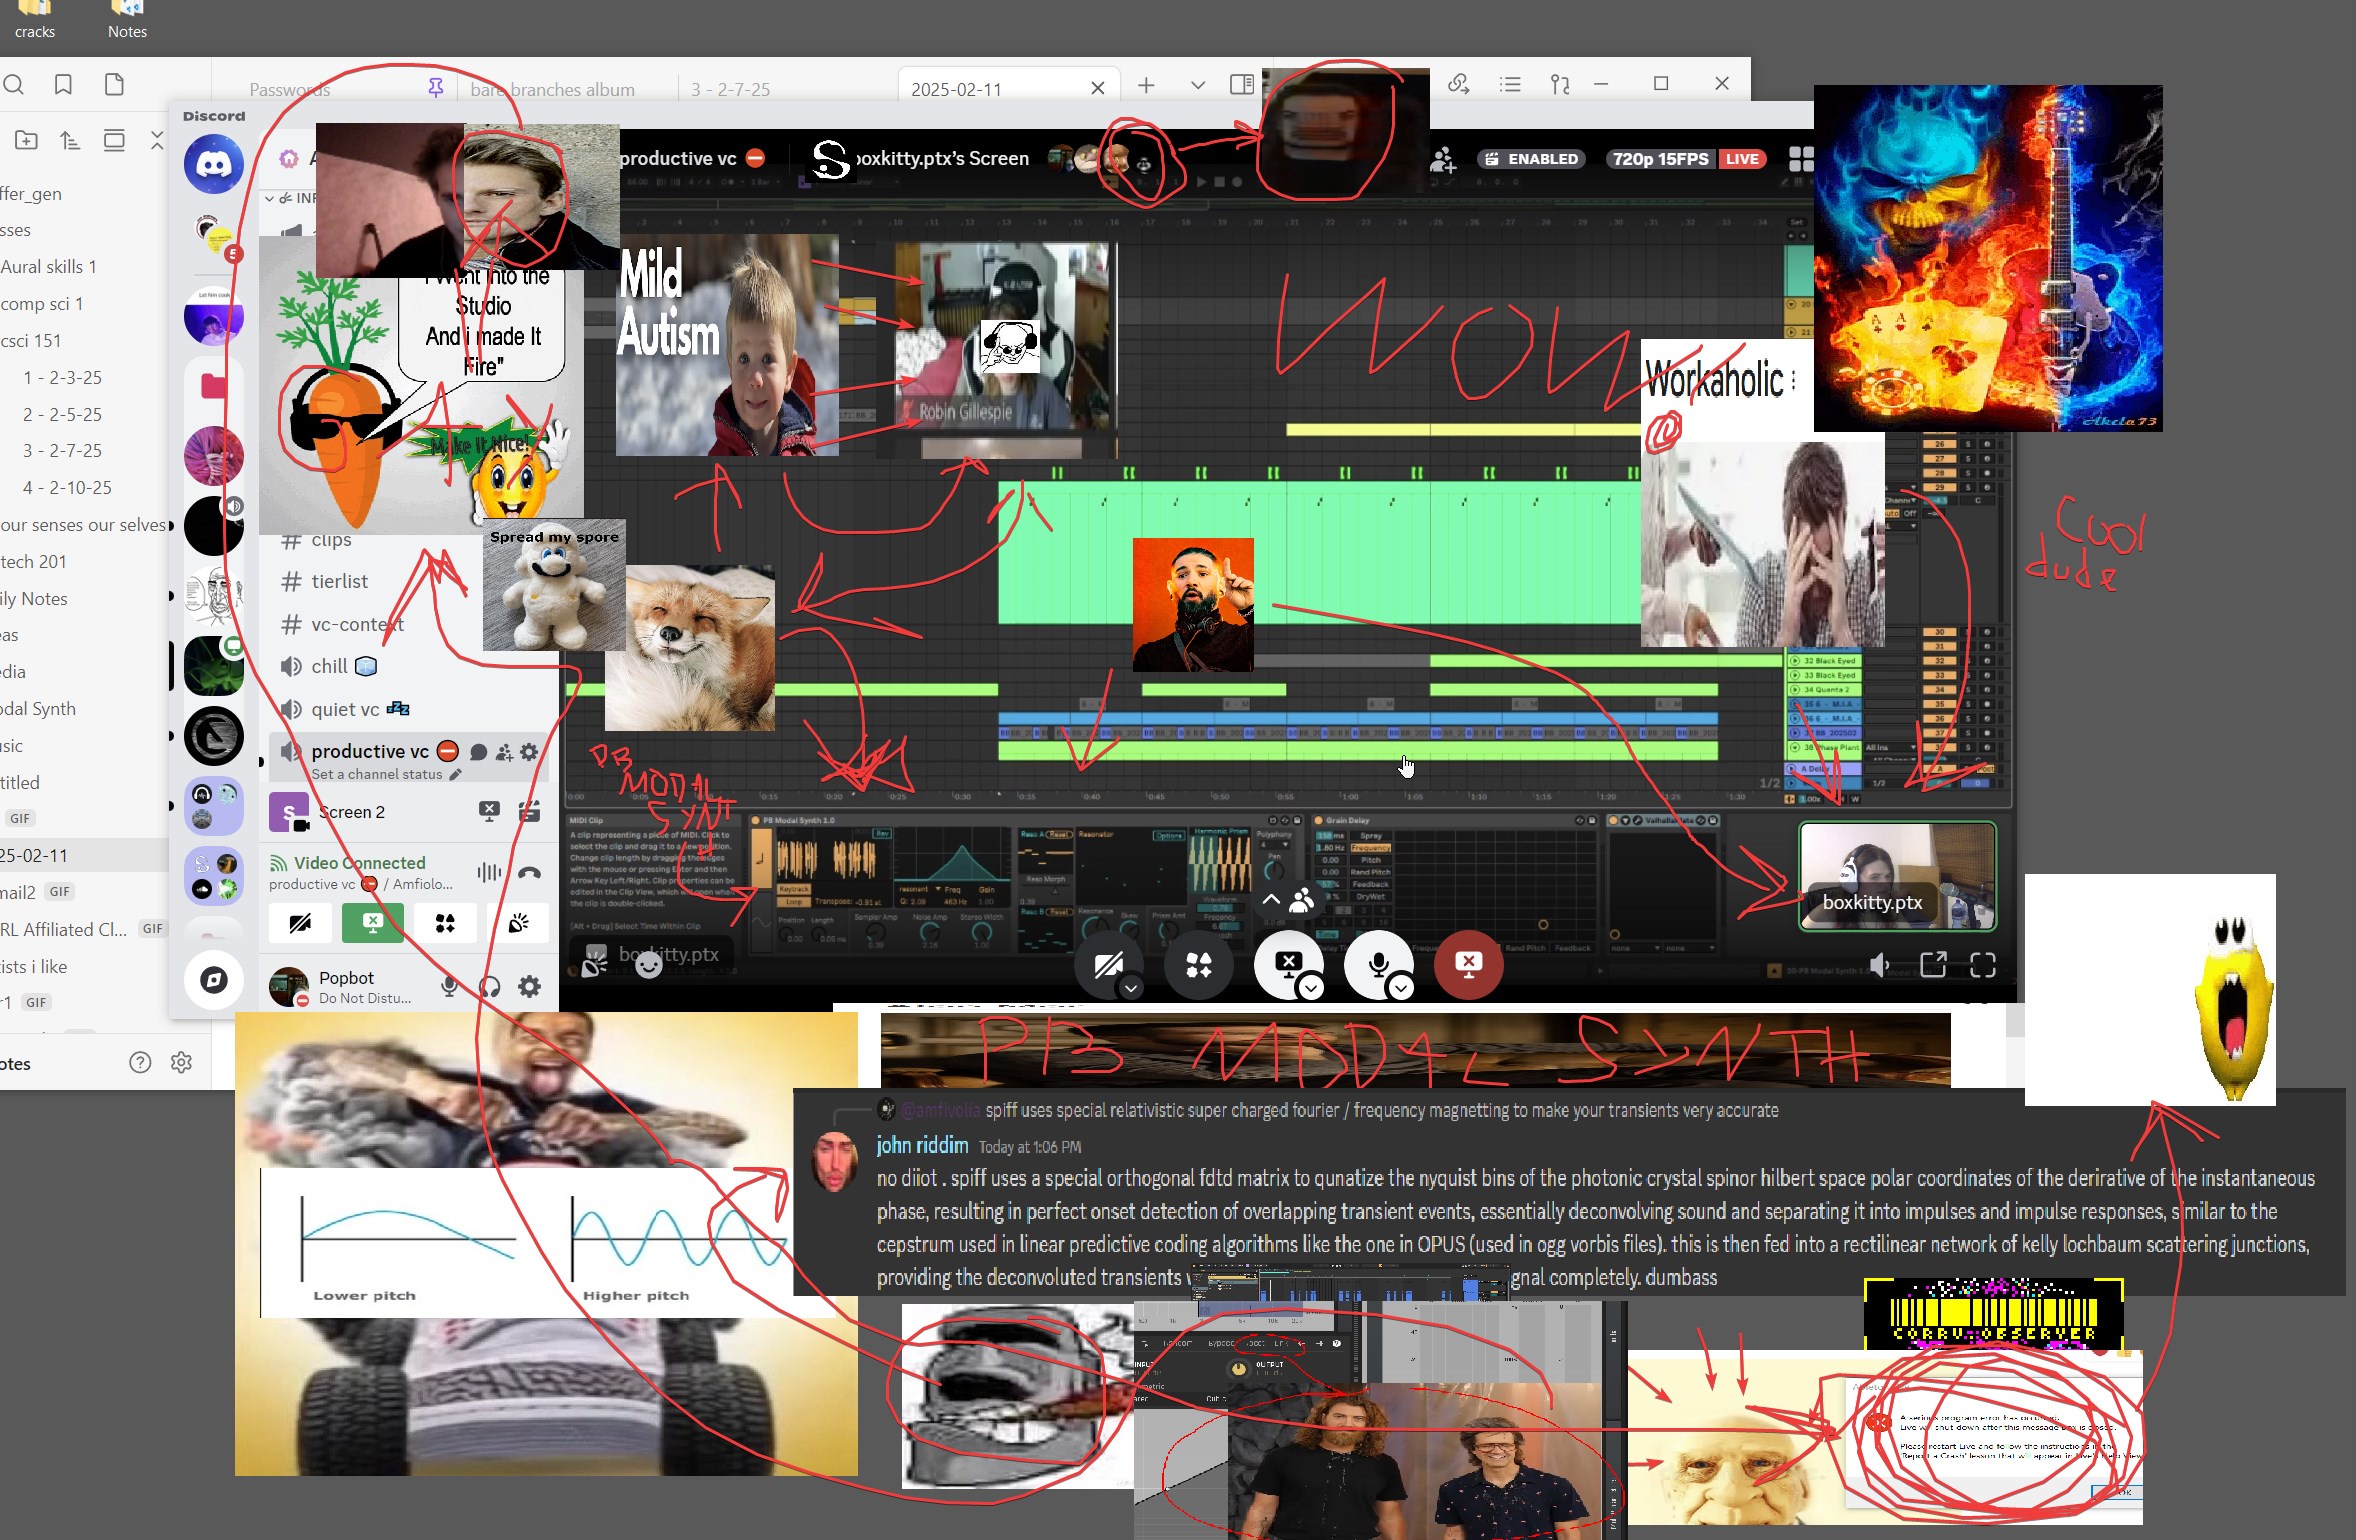Open noise suppression waveform icon
This screenshot has width=2356, height=1540.
[489, 873]
